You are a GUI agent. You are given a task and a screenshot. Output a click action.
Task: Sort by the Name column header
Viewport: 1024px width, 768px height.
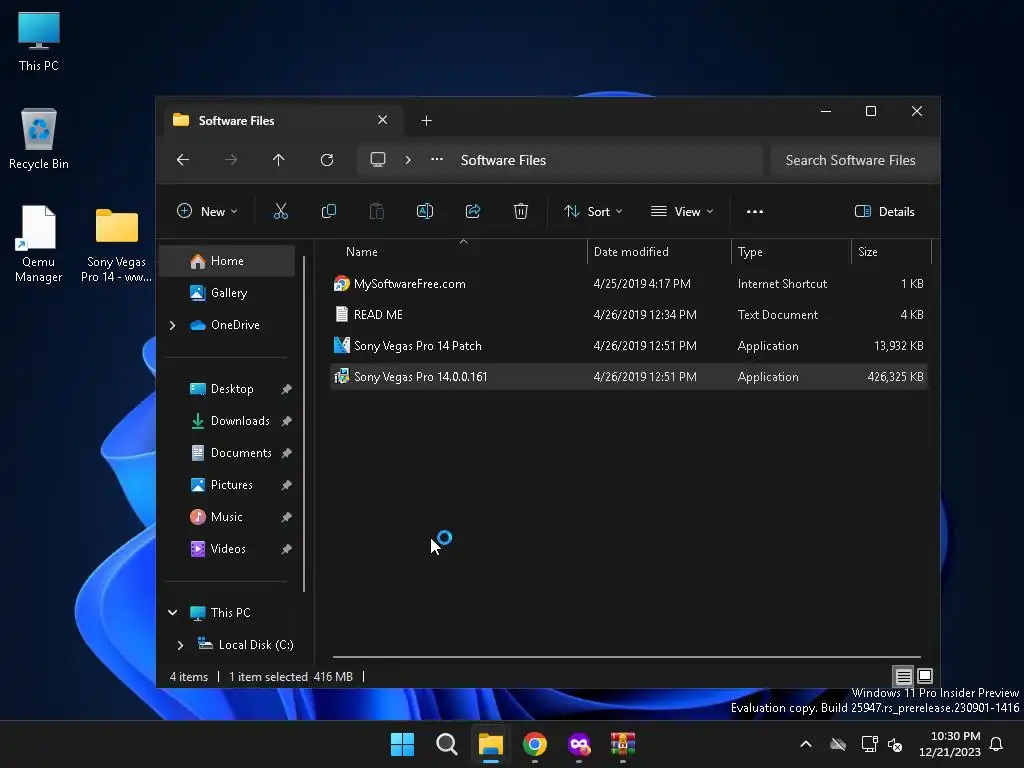click(457, 252)
